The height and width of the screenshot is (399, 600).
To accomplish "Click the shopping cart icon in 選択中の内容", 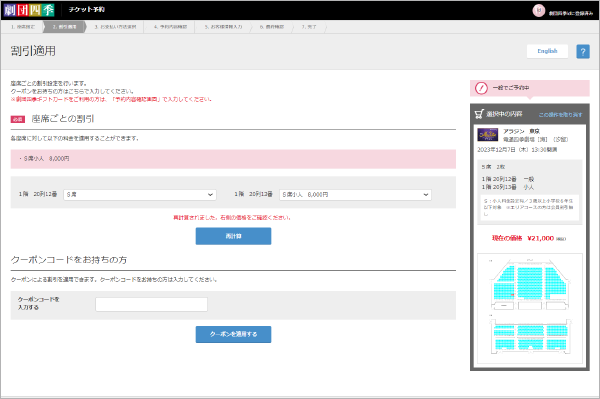I will coord(479,114).
